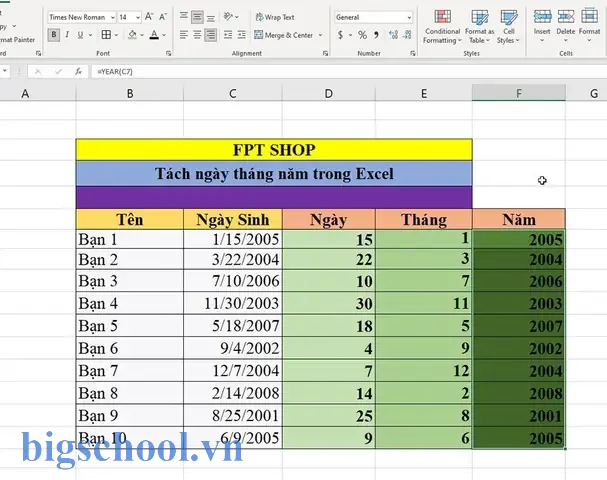Open the font name dropdown
607x480 pixels.
(113, 17)
